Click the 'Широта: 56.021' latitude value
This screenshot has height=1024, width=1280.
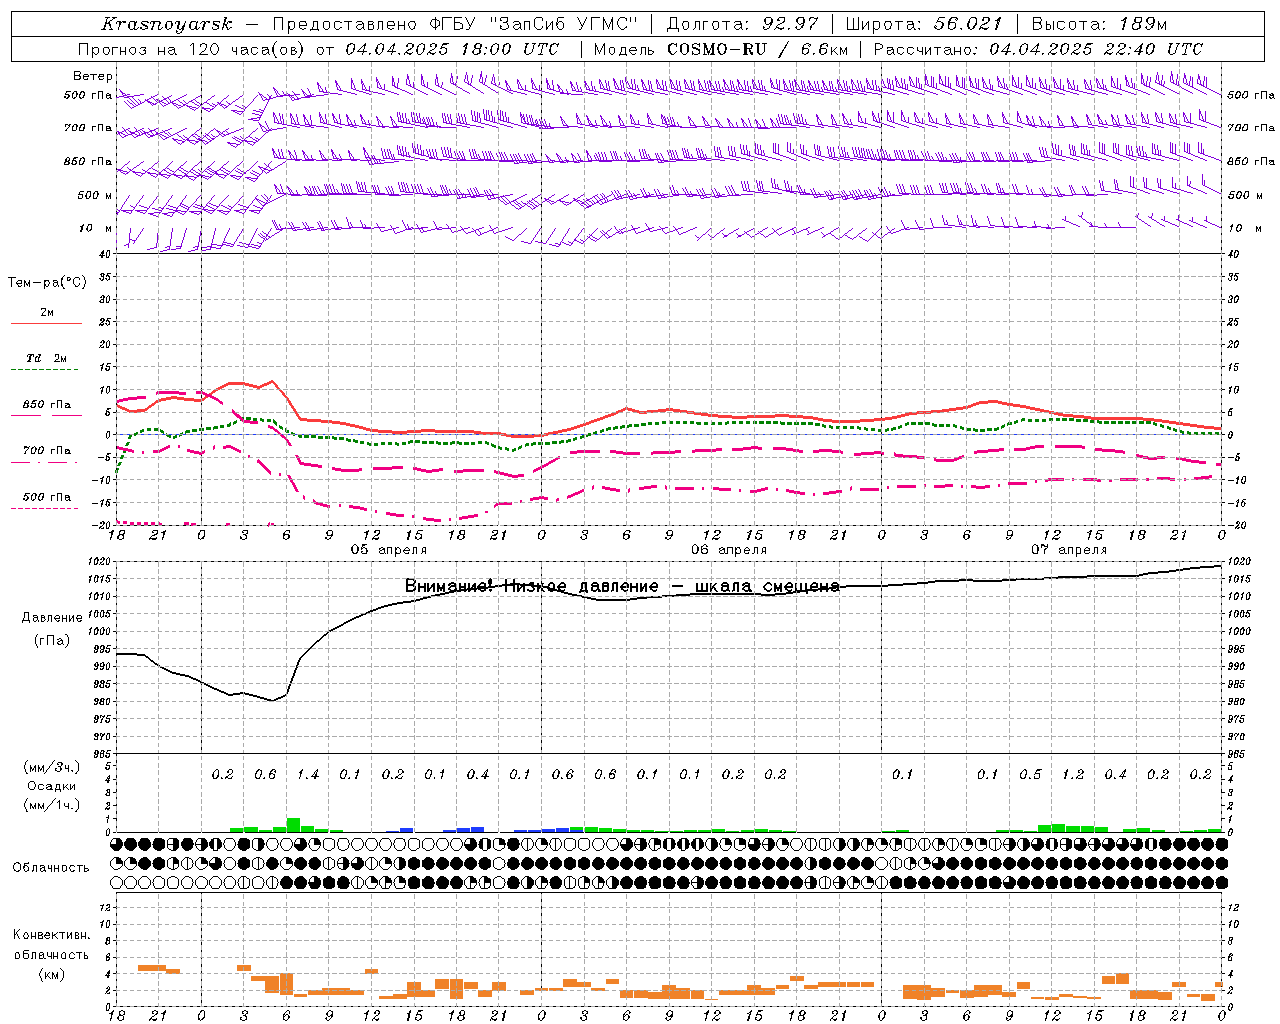pyautogui.click(x=923, y=24)
